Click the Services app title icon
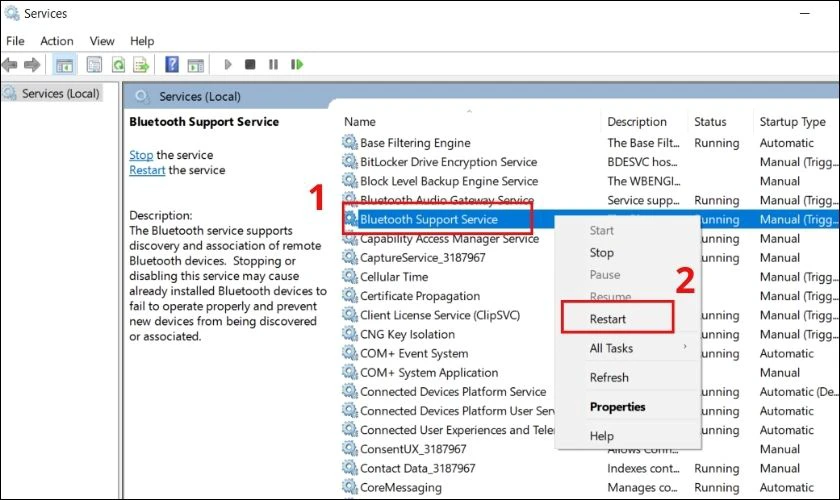Image resolution: width=840 pixels, height=500 pixels. (12, 13)
